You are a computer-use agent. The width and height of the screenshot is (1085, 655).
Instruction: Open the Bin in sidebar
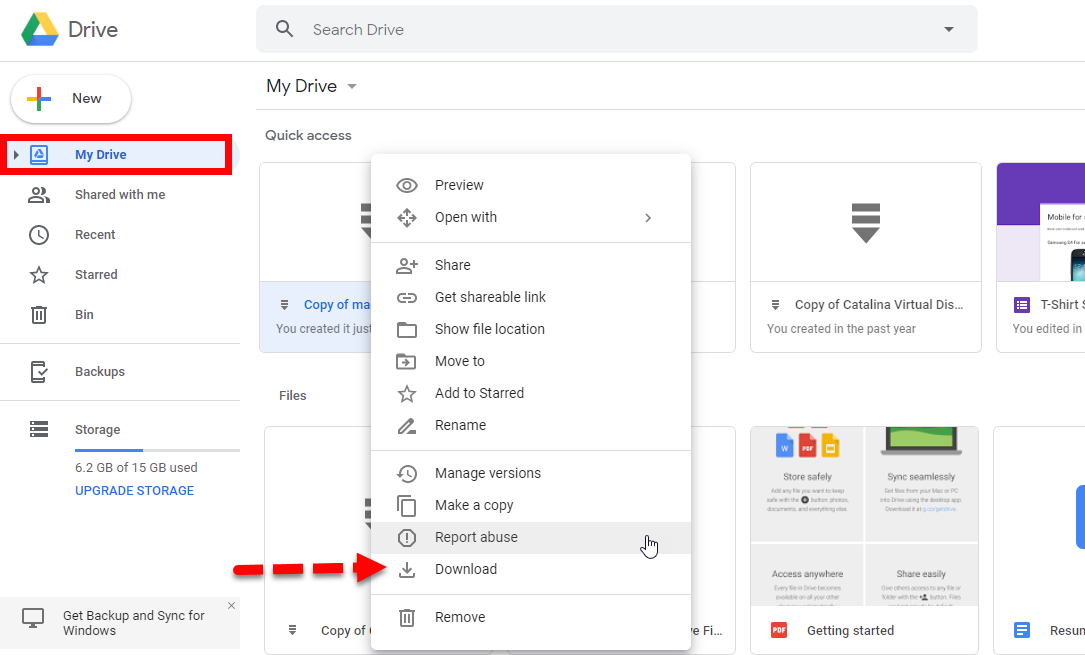(84, 315)
